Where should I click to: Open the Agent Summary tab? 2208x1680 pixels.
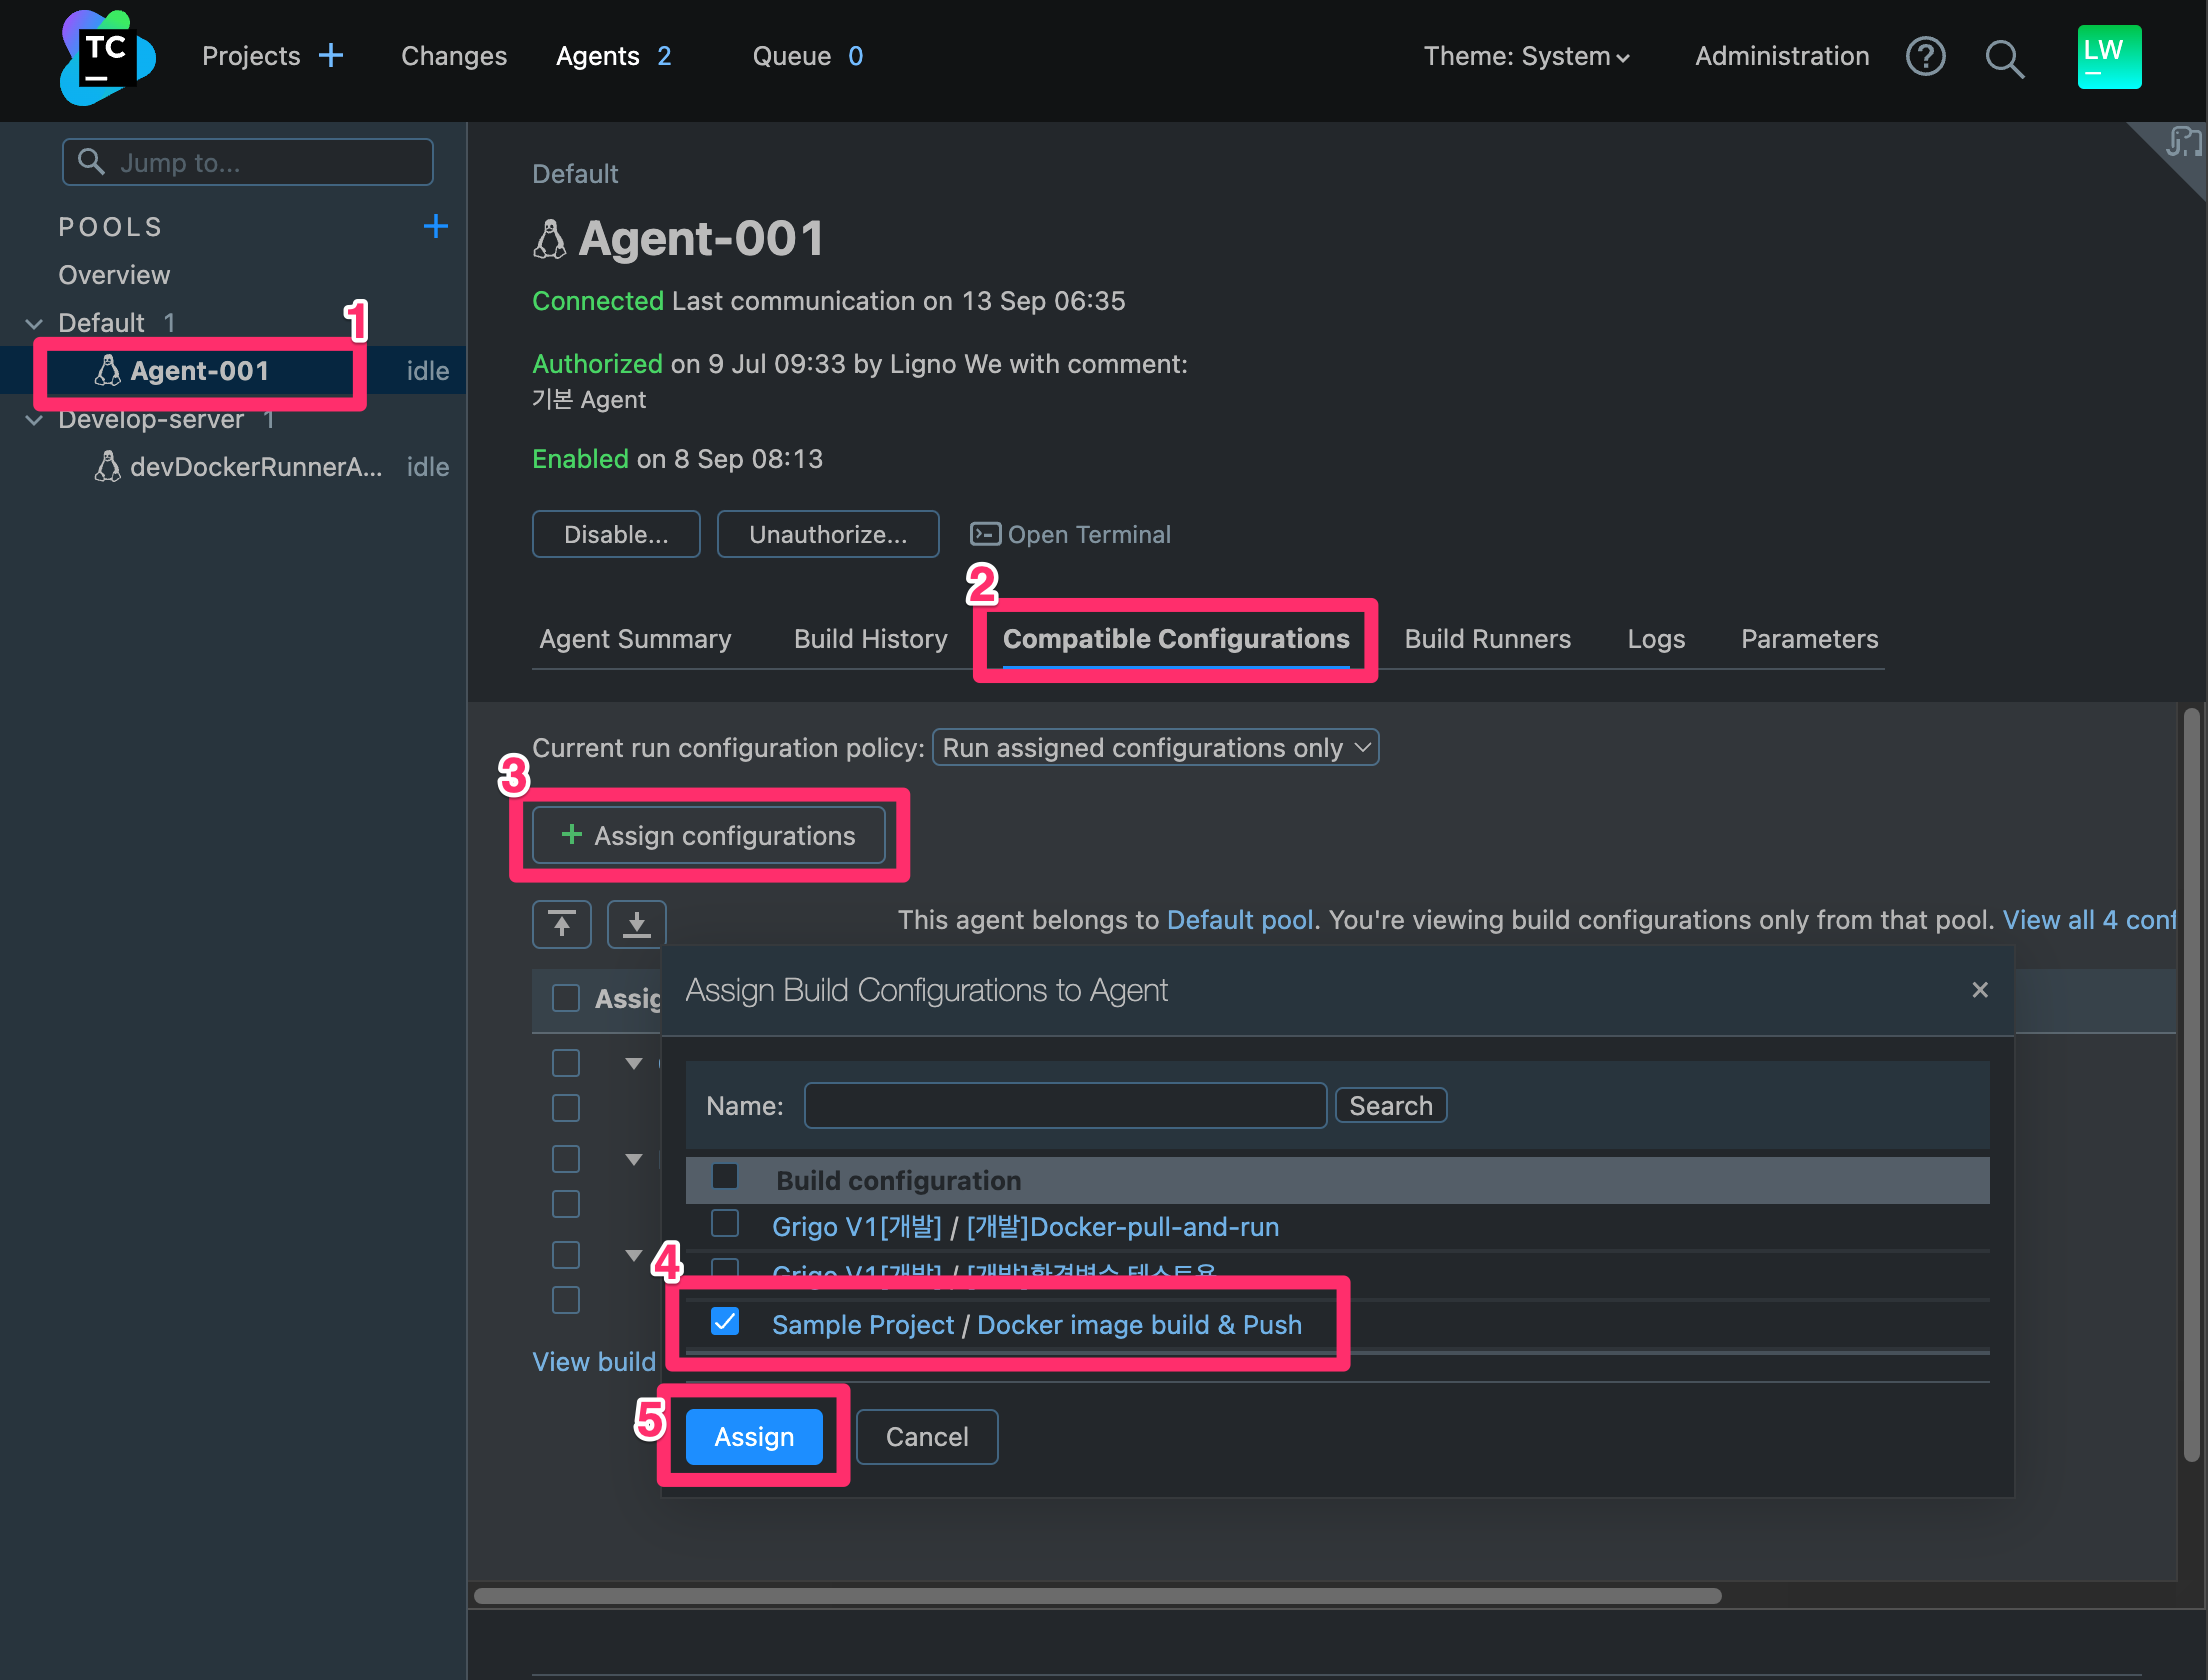[635, 639]
